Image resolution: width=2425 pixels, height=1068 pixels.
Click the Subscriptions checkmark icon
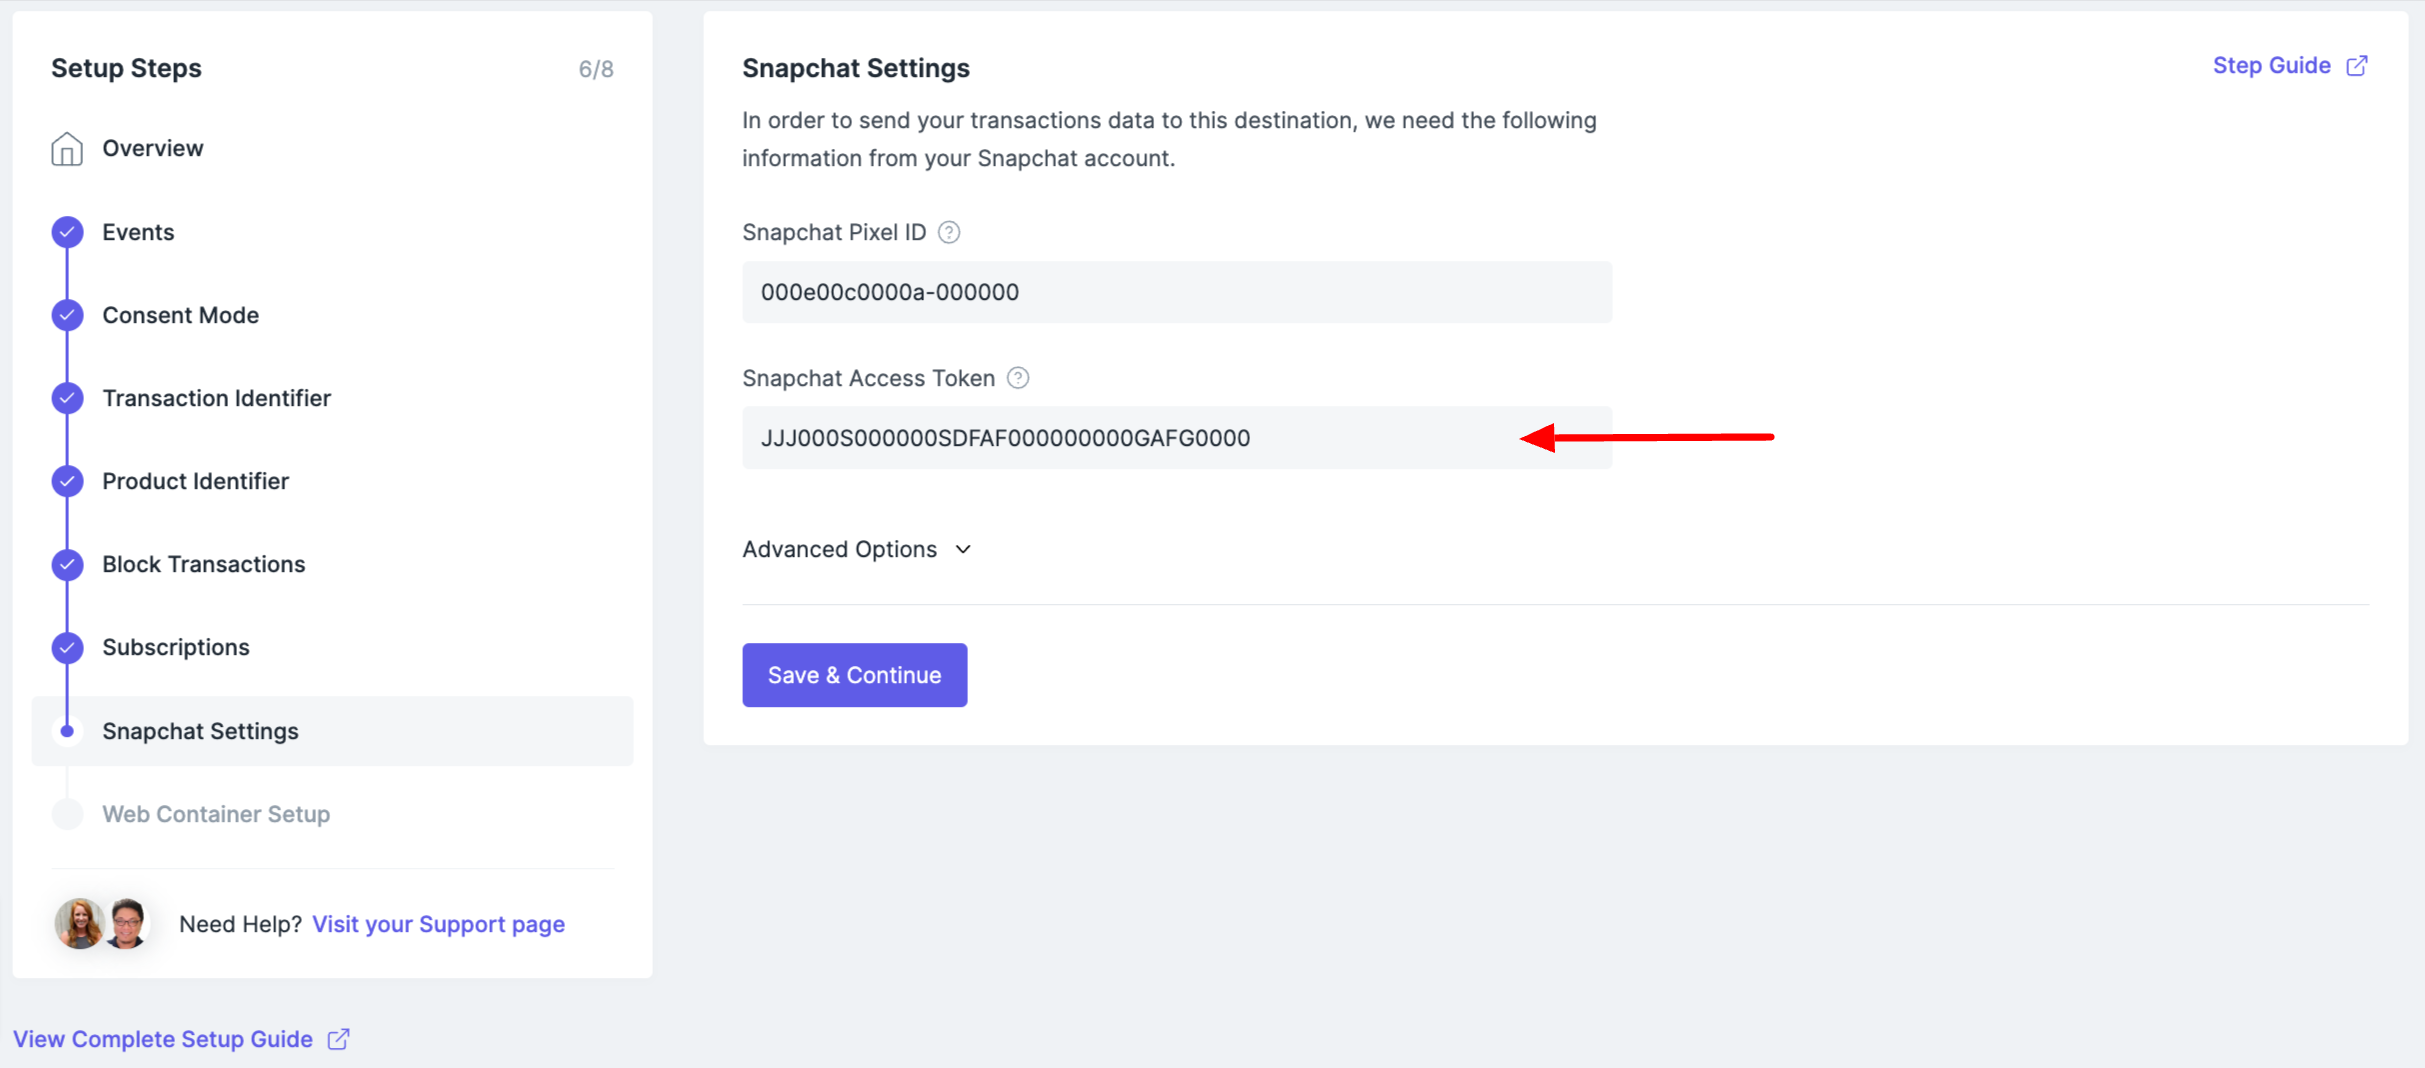coord(67,647)
